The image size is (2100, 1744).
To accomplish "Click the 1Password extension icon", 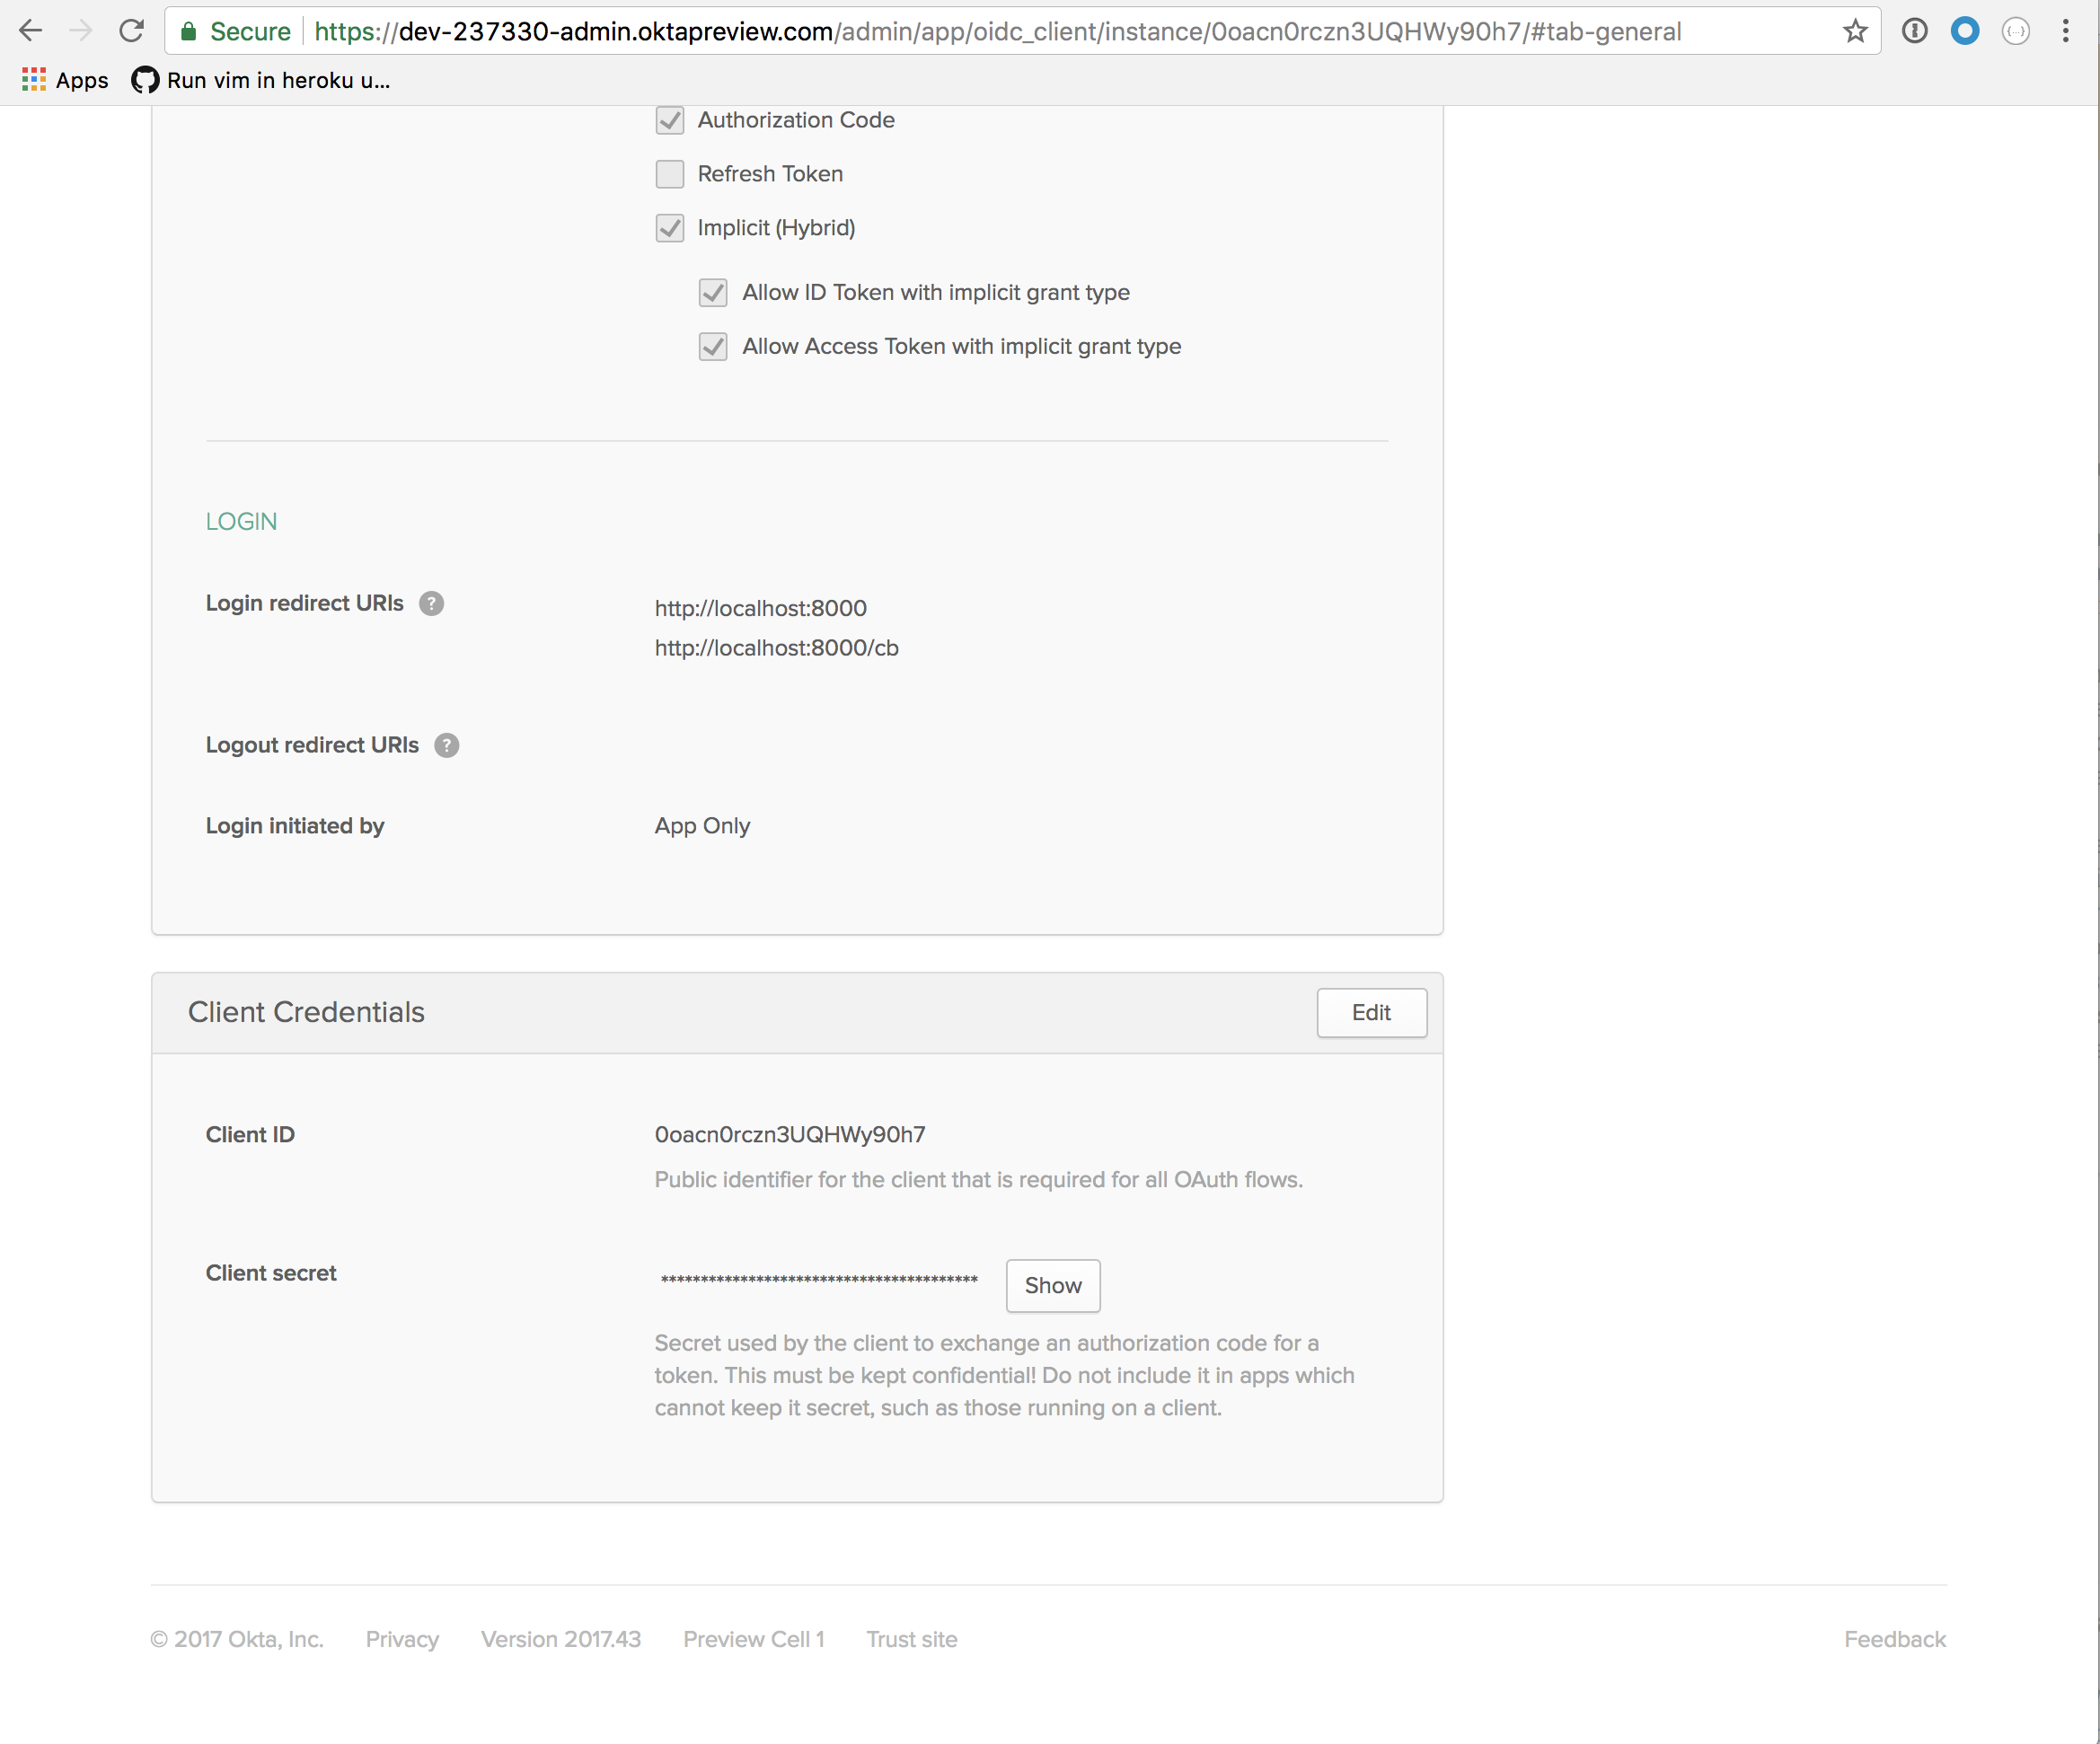I will point(1914,31).
